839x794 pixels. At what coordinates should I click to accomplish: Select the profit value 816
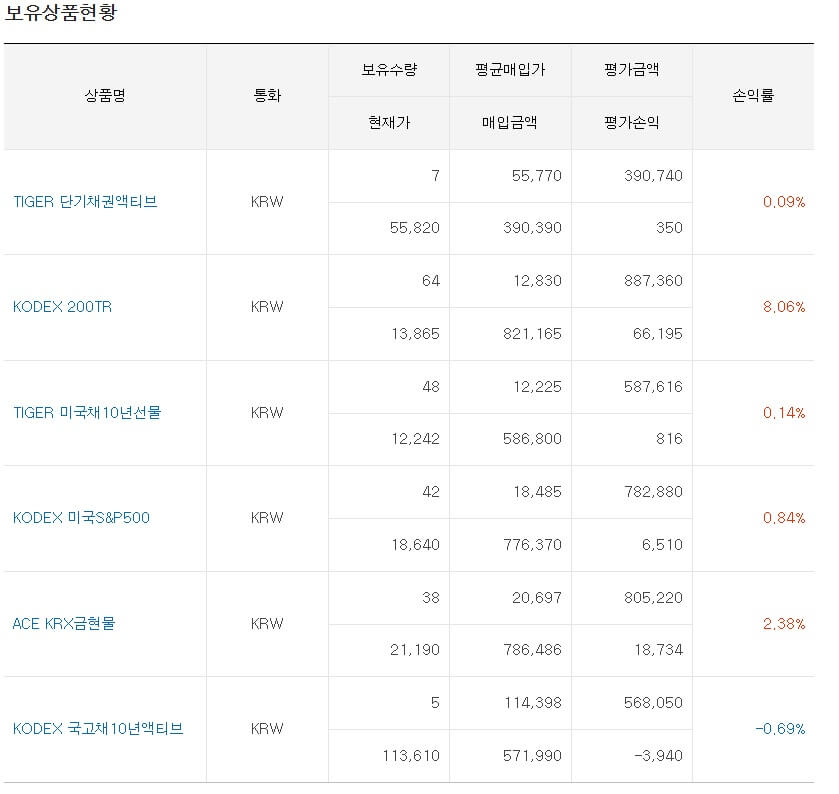point(669,439)
